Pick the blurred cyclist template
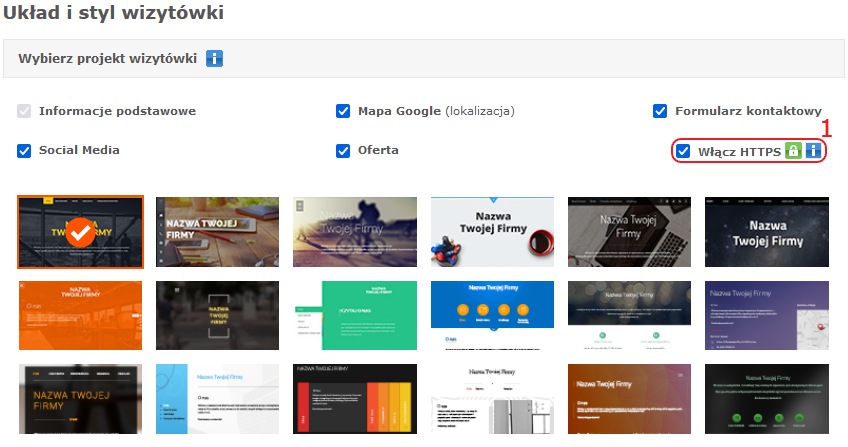Image resolution: width=848 pixels, height=447 pixels. [355, 232]
